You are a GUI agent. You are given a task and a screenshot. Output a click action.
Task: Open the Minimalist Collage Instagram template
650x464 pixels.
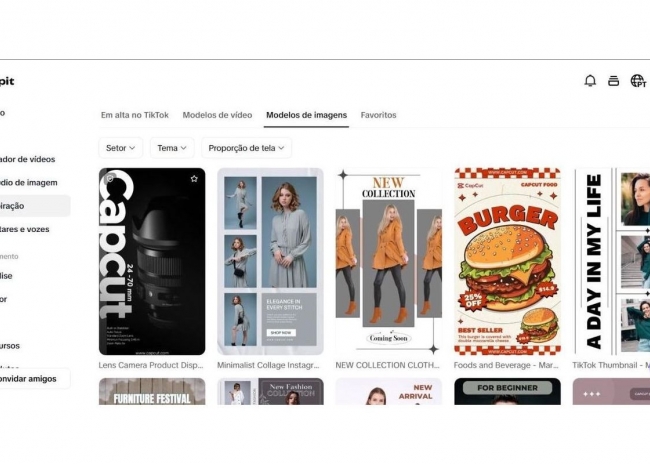point(270,261)
